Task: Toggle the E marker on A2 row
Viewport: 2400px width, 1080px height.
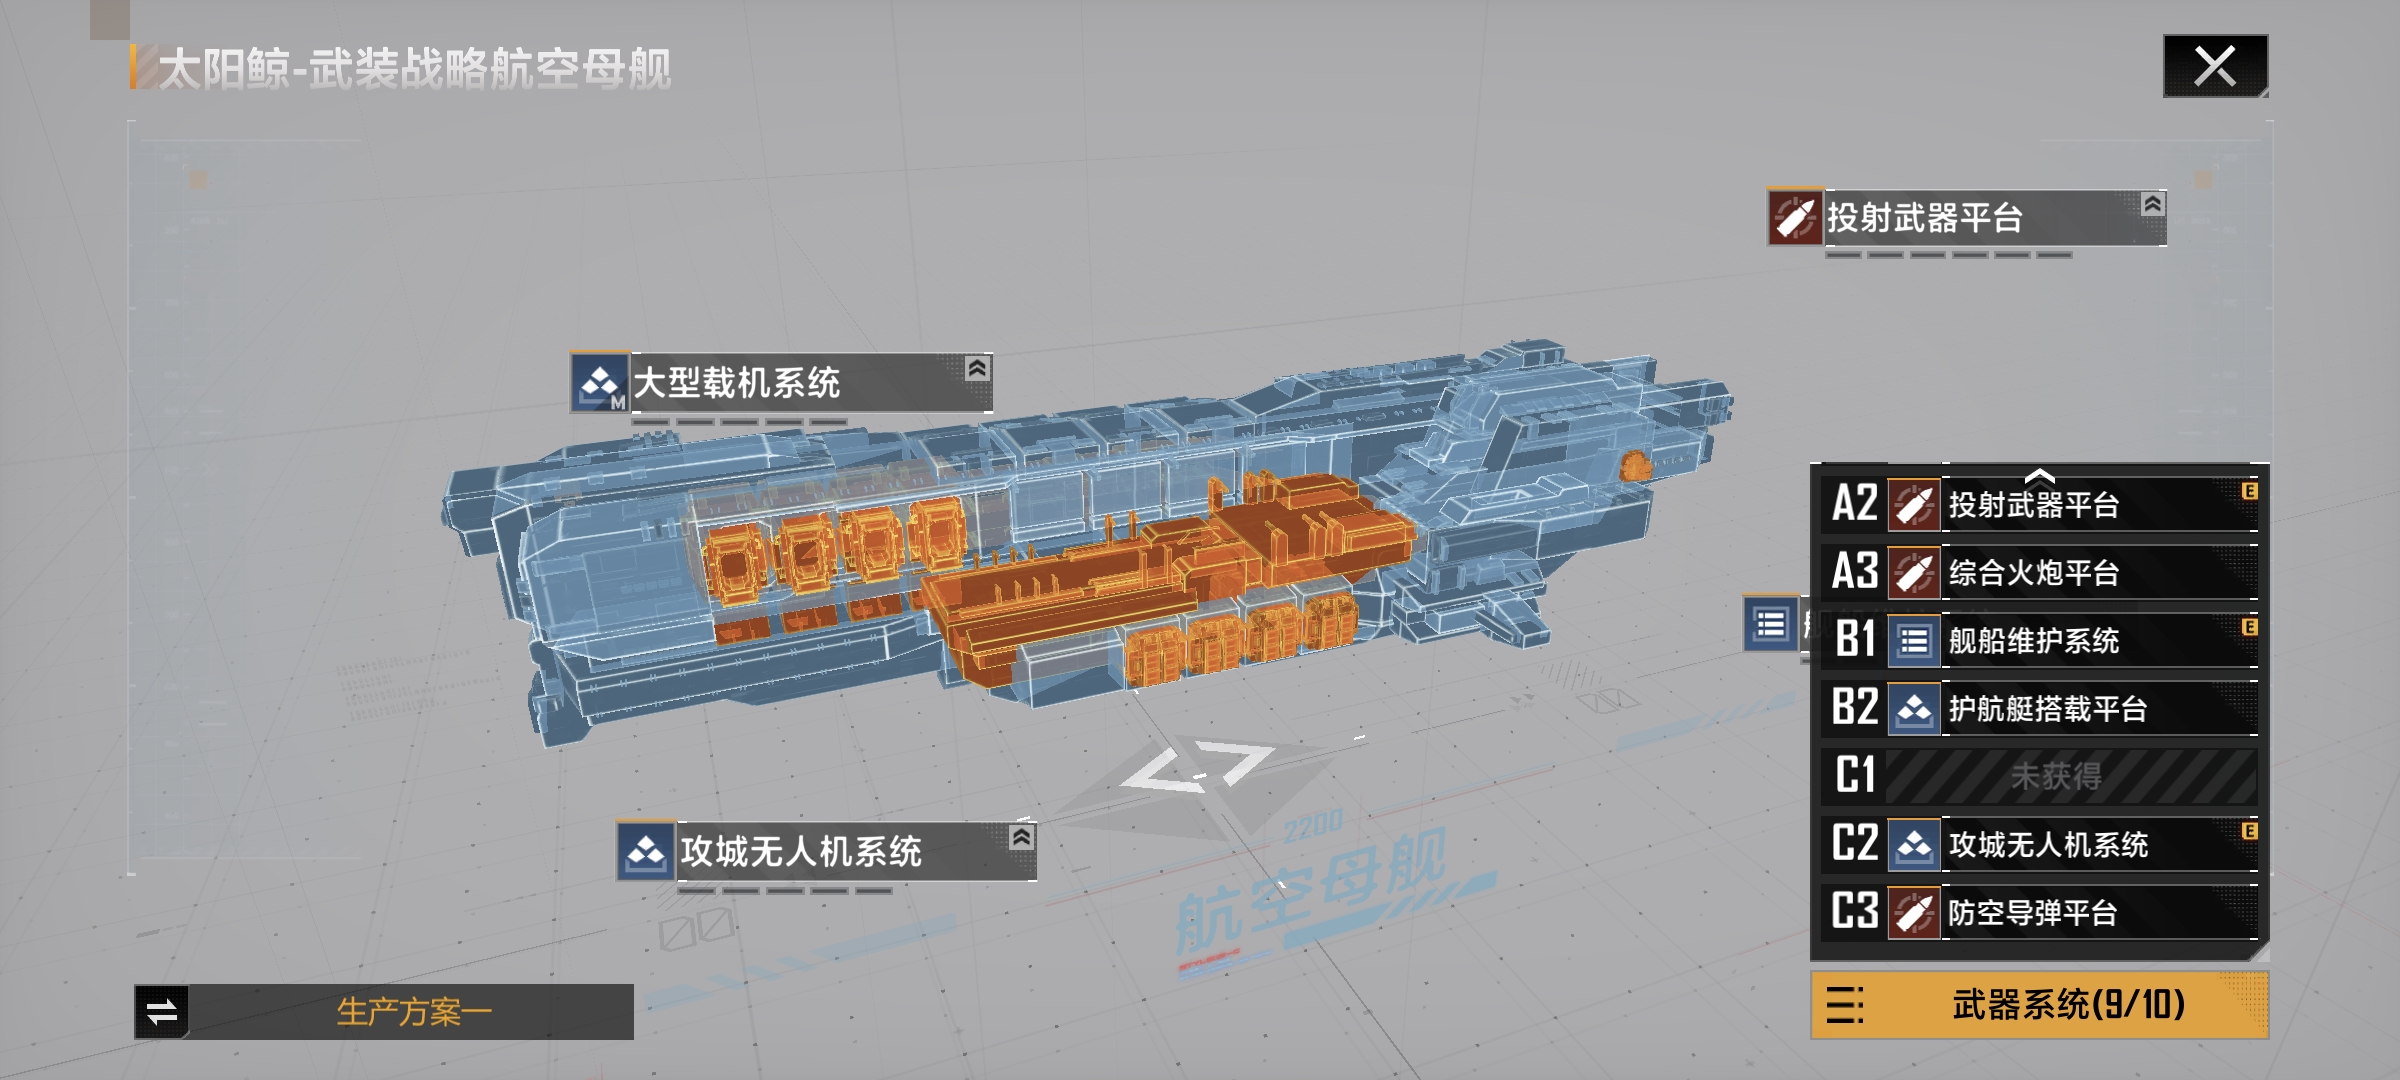Action: [x=2249, y=491]
